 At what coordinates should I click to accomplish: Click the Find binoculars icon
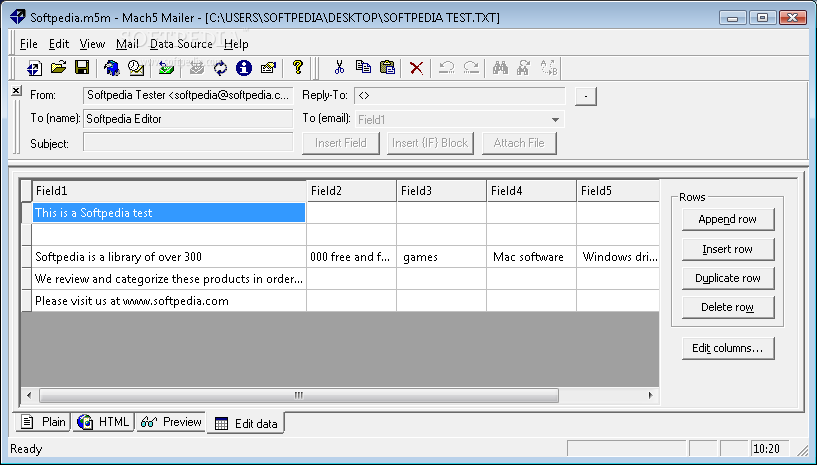500,68
